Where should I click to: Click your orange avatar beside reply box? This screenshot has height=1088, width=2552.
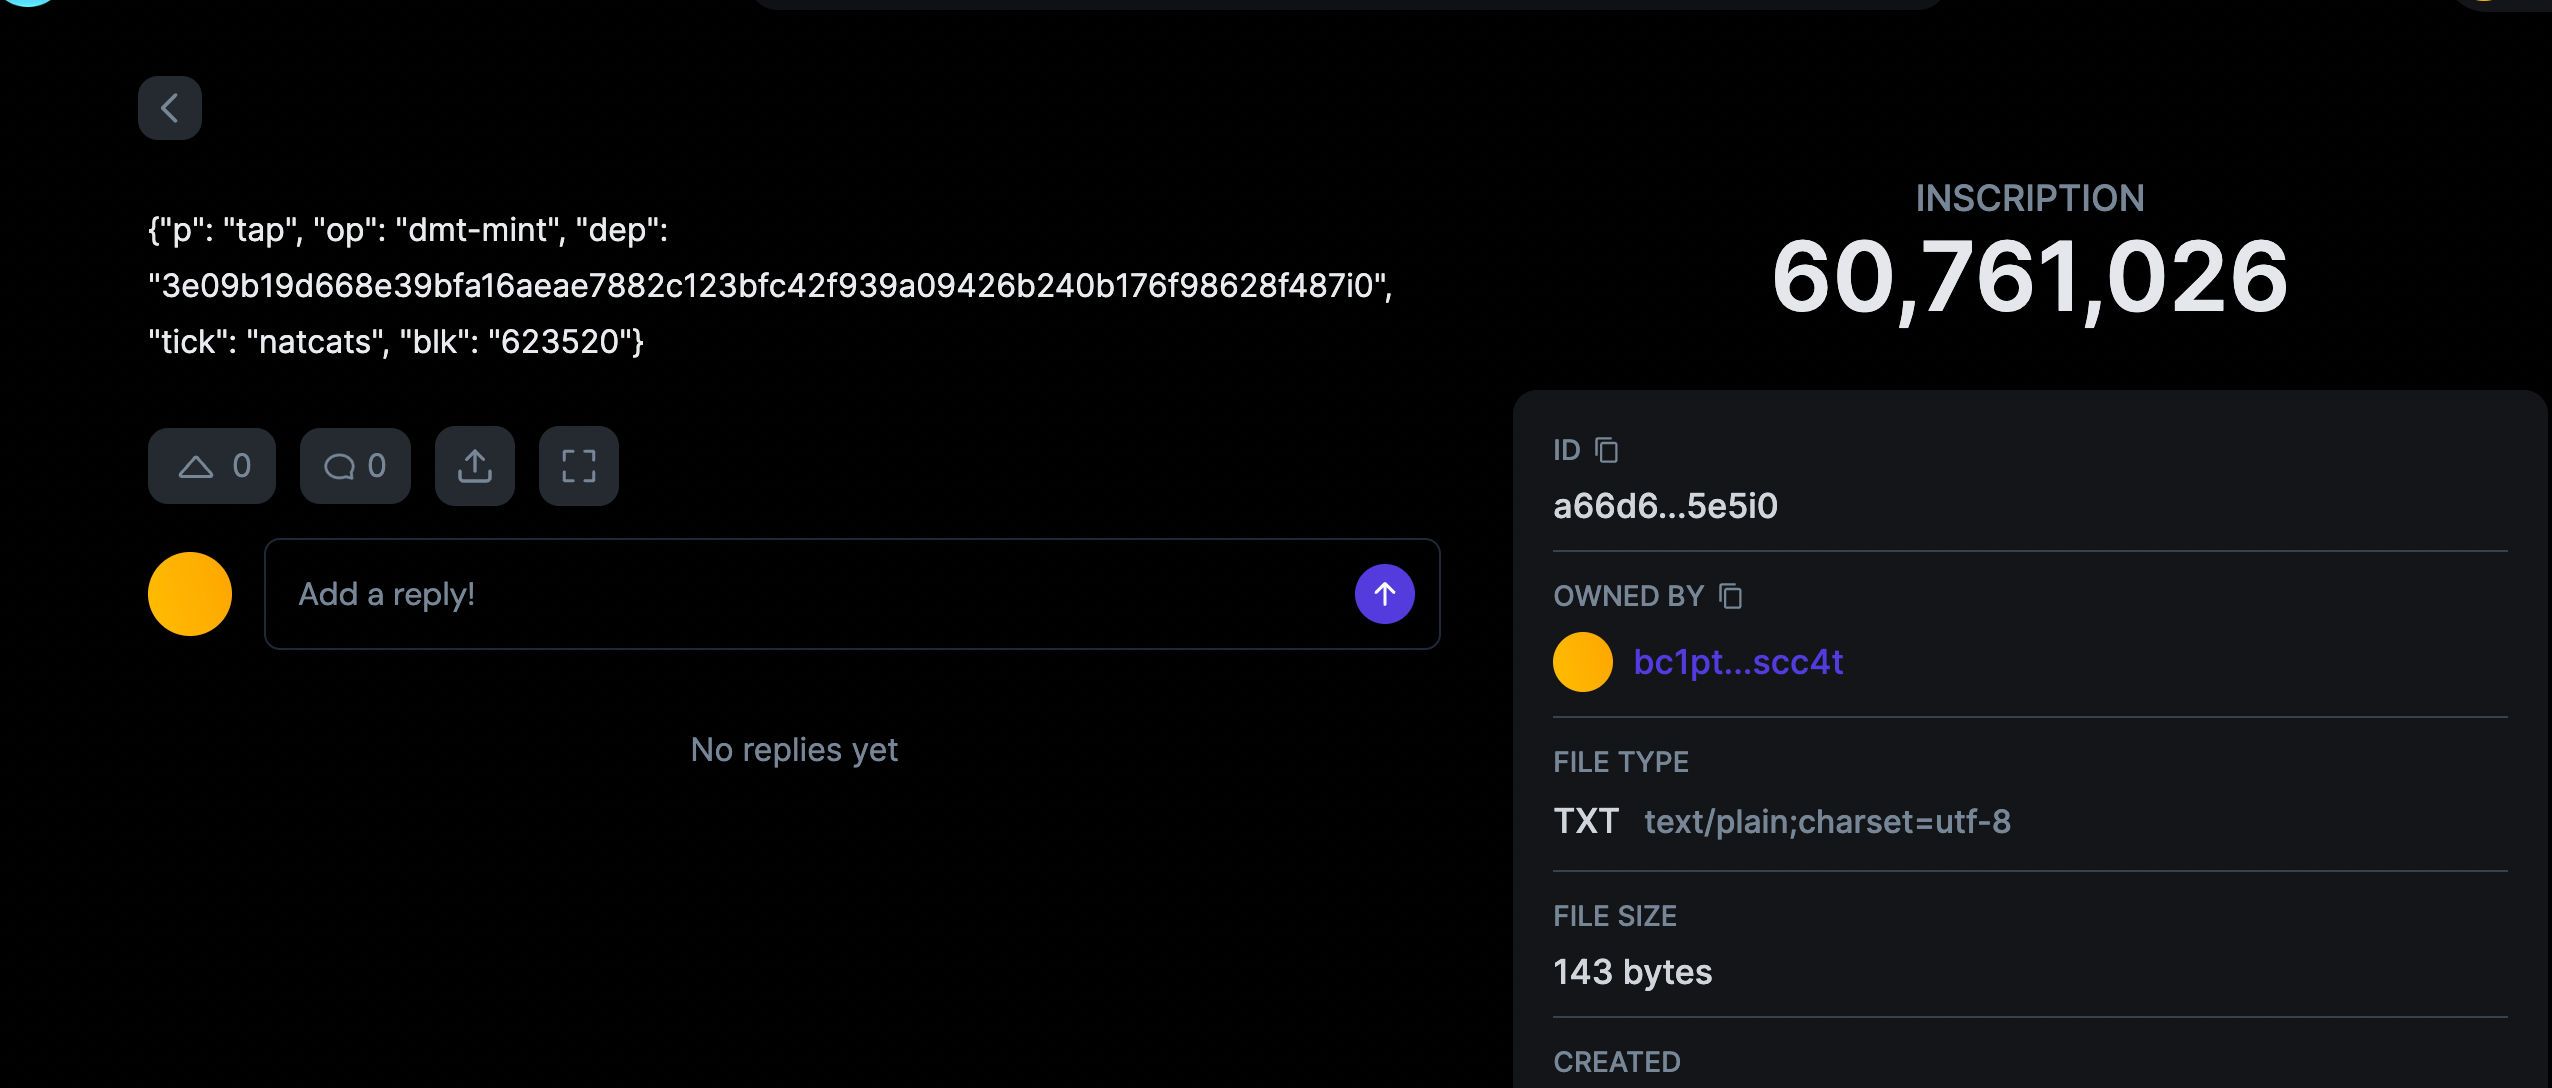tap(190, 594)
